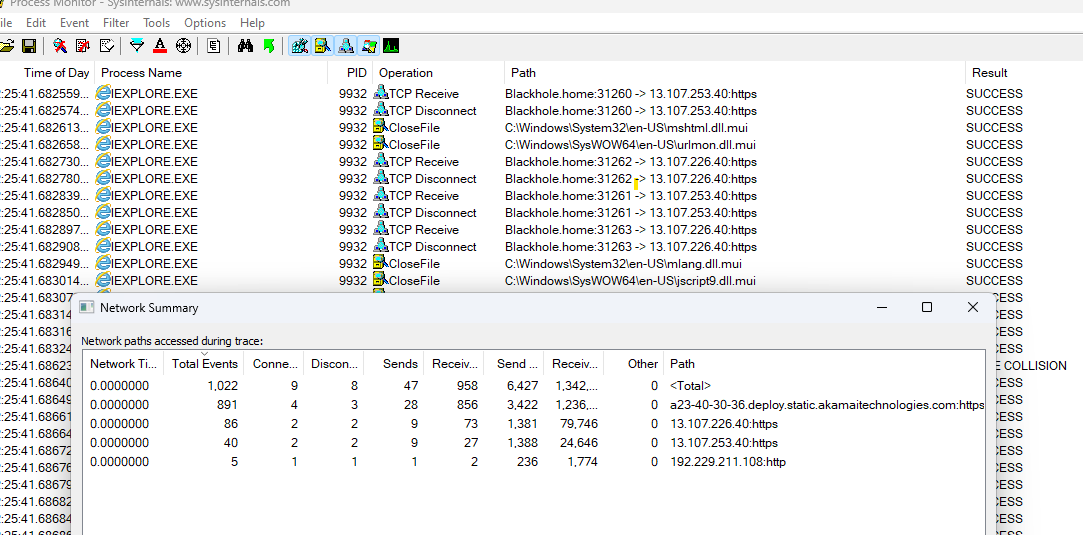Open the Tools menu
This screenshot has width=1083, height=535.
(x=157, y=23)
